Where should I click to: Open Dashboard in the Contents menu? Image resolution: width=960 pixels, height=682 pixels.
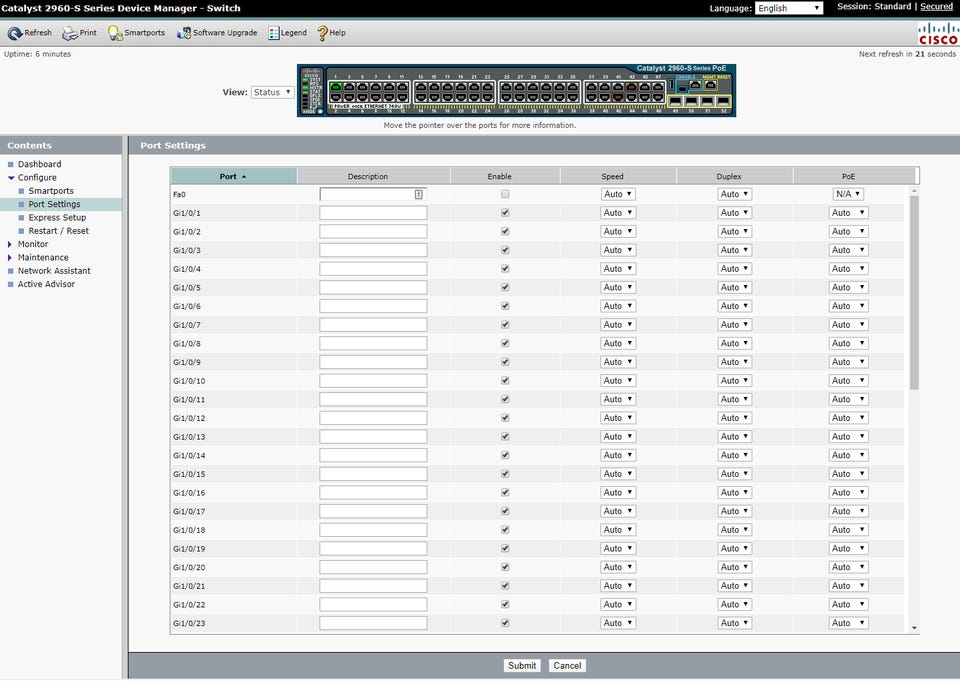point(39,164)
